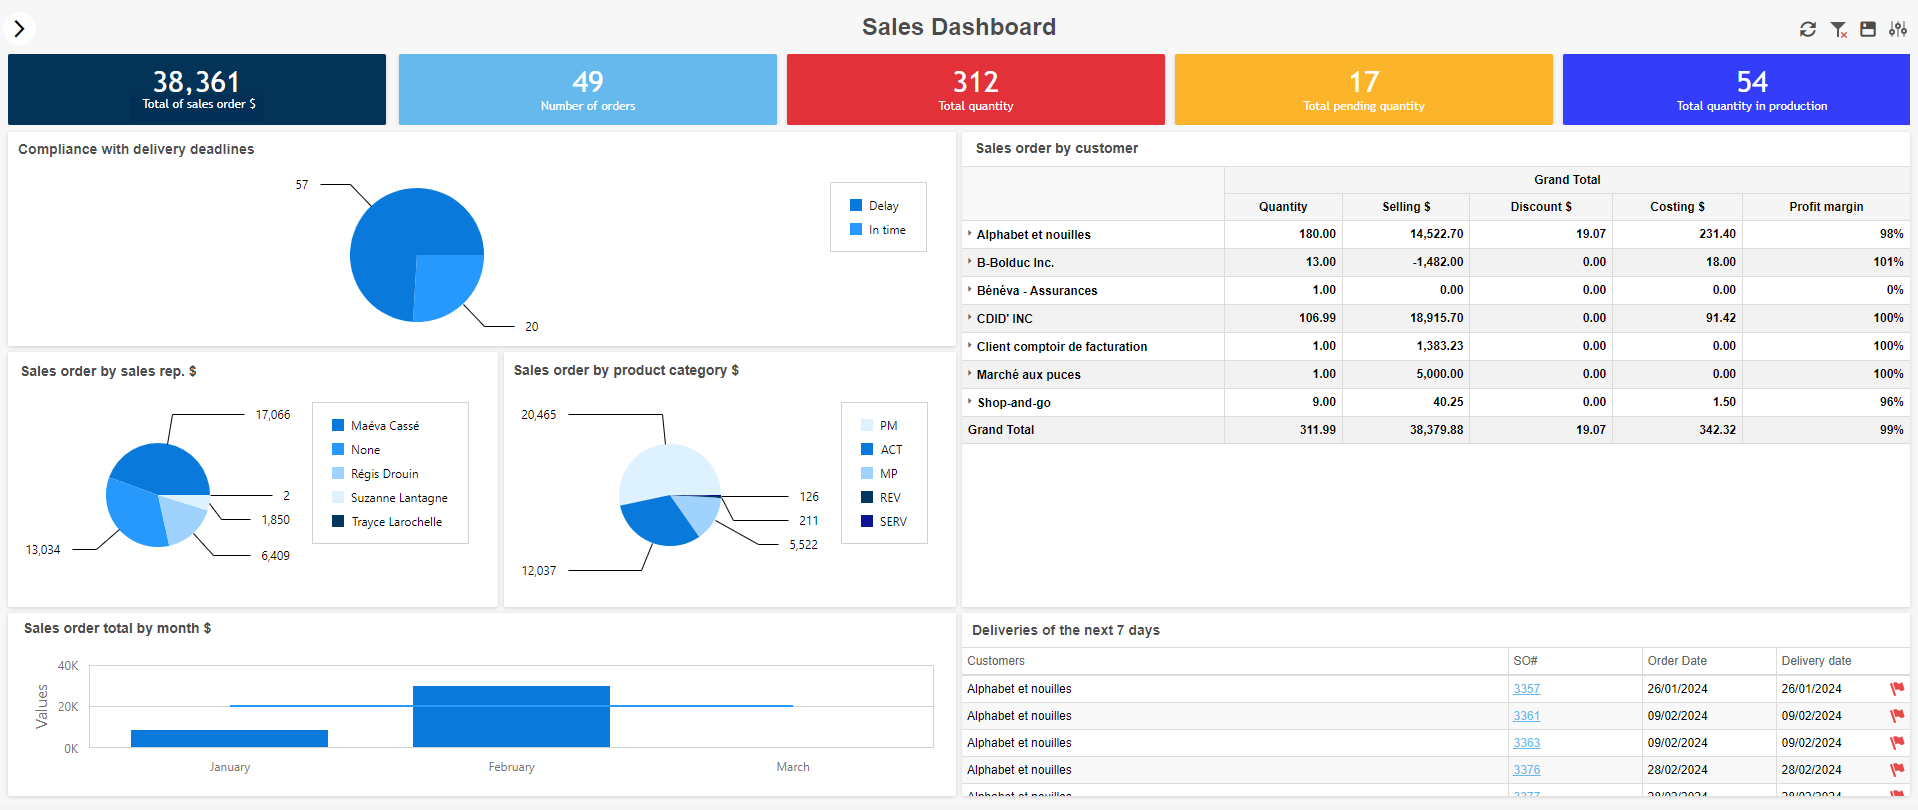Screen dimensions: 1918x810
Task: Click the red flag for order 3357
Action: tap(1896, 689)
